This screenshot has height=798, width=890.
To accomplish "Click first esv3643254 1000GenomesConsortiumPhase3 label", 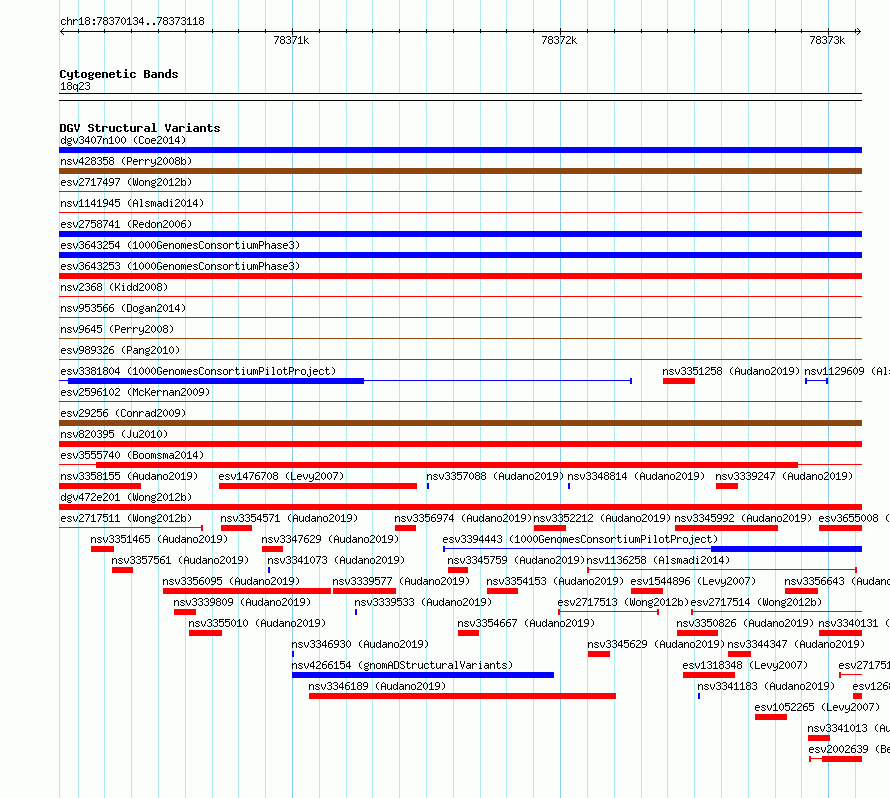I will [180, 245].
